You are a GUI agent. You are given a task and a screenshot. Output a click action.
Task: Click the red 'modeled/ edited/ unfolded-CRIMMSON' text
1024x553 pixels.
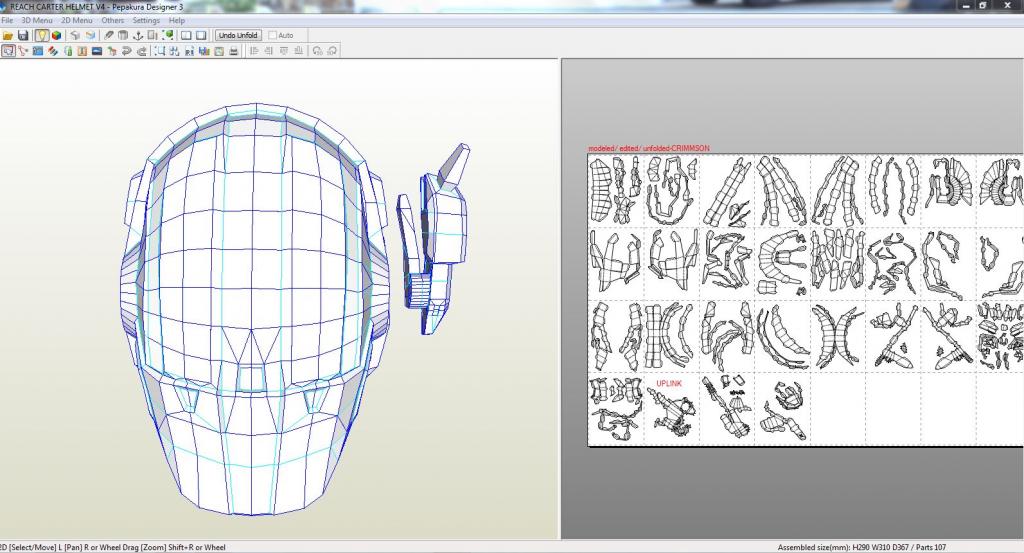tap(648, 148)
